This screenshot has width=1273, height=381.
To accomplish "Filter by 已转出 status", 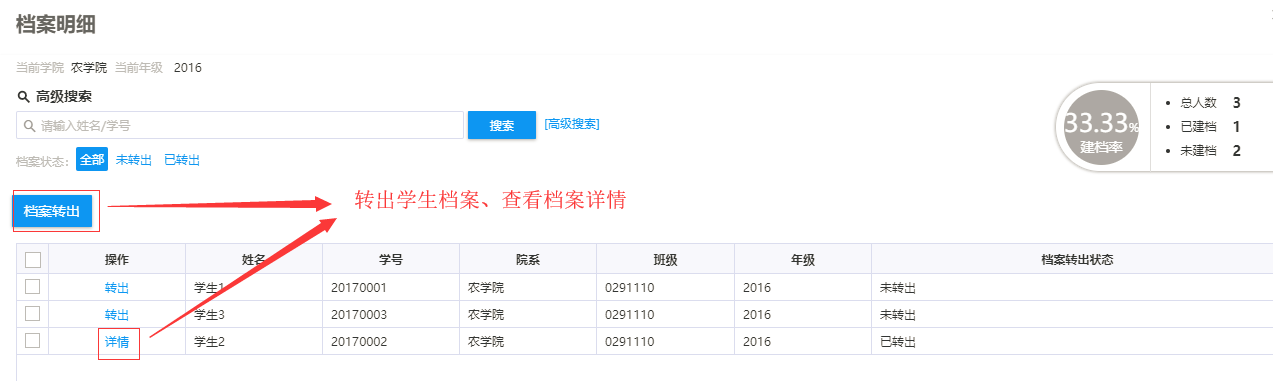I will (182, 160).
